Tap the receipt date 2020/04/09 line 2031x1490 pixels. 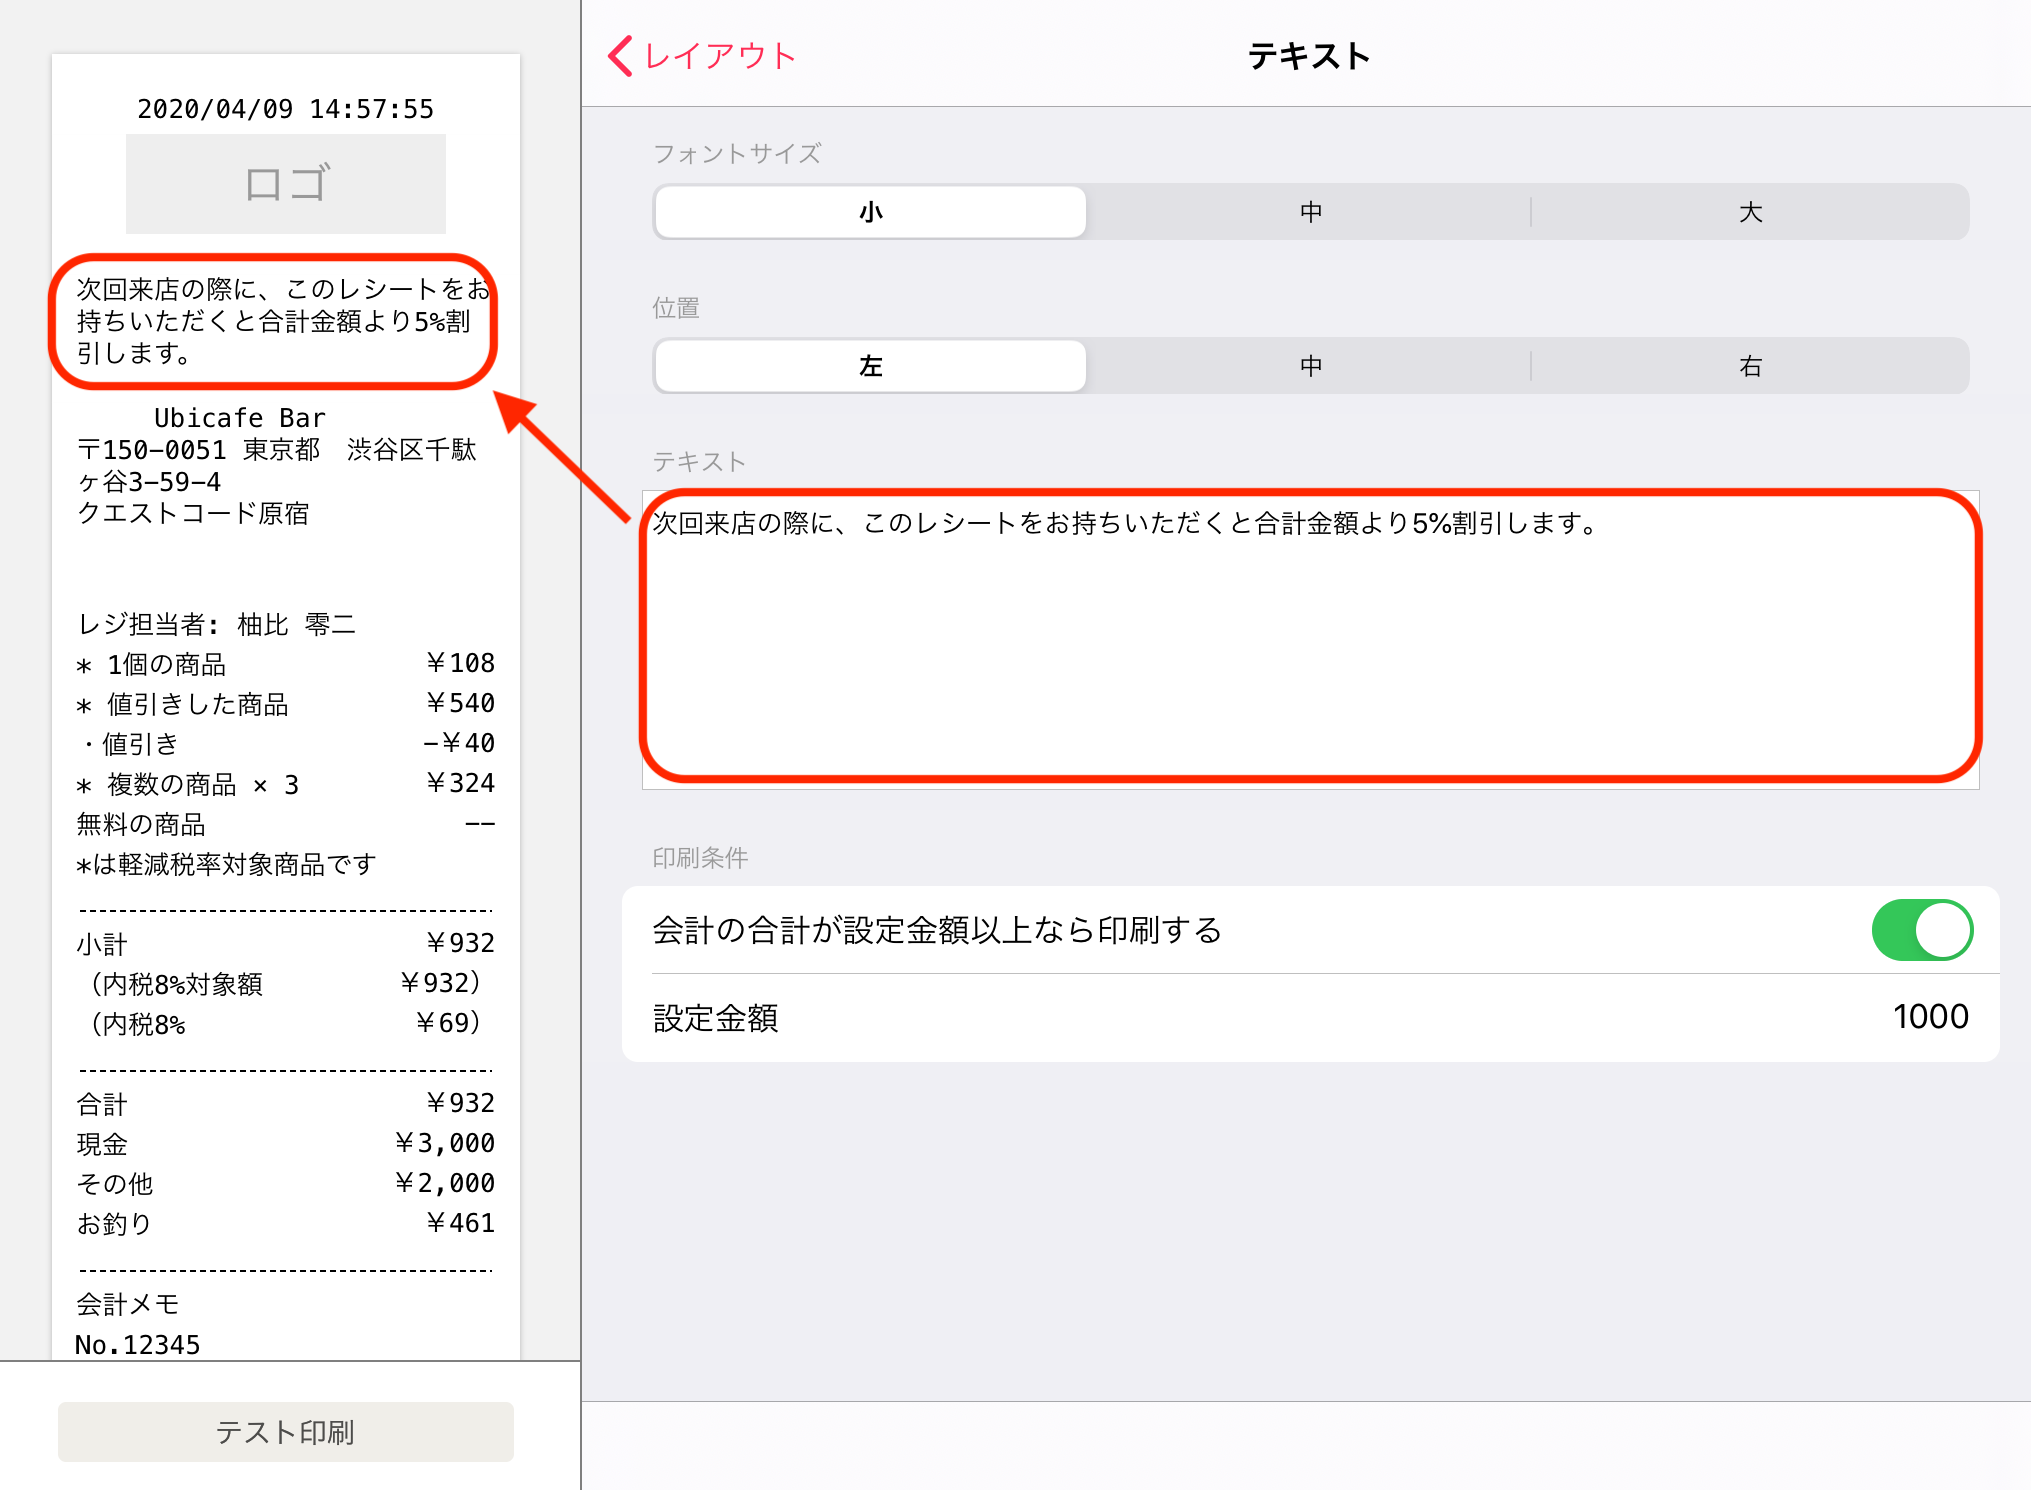[285, 109]
